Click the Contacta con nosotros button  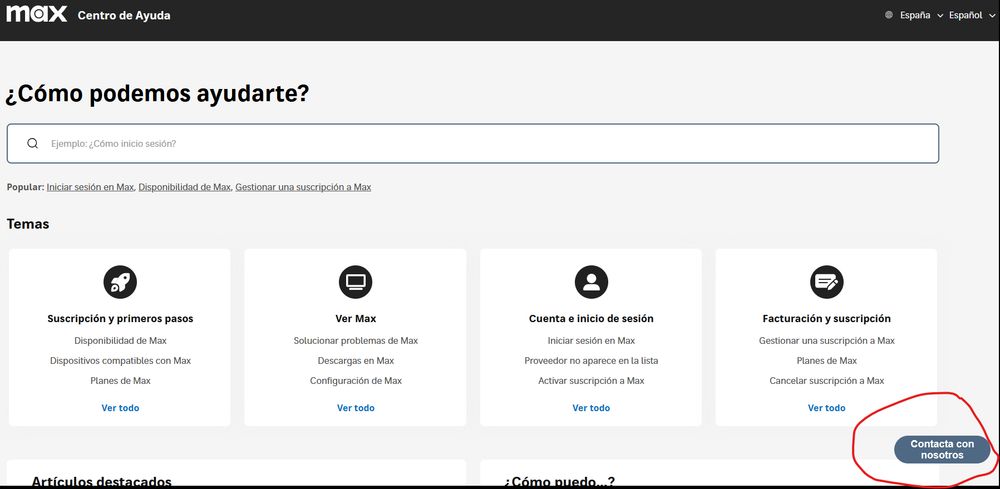point(942,449)
